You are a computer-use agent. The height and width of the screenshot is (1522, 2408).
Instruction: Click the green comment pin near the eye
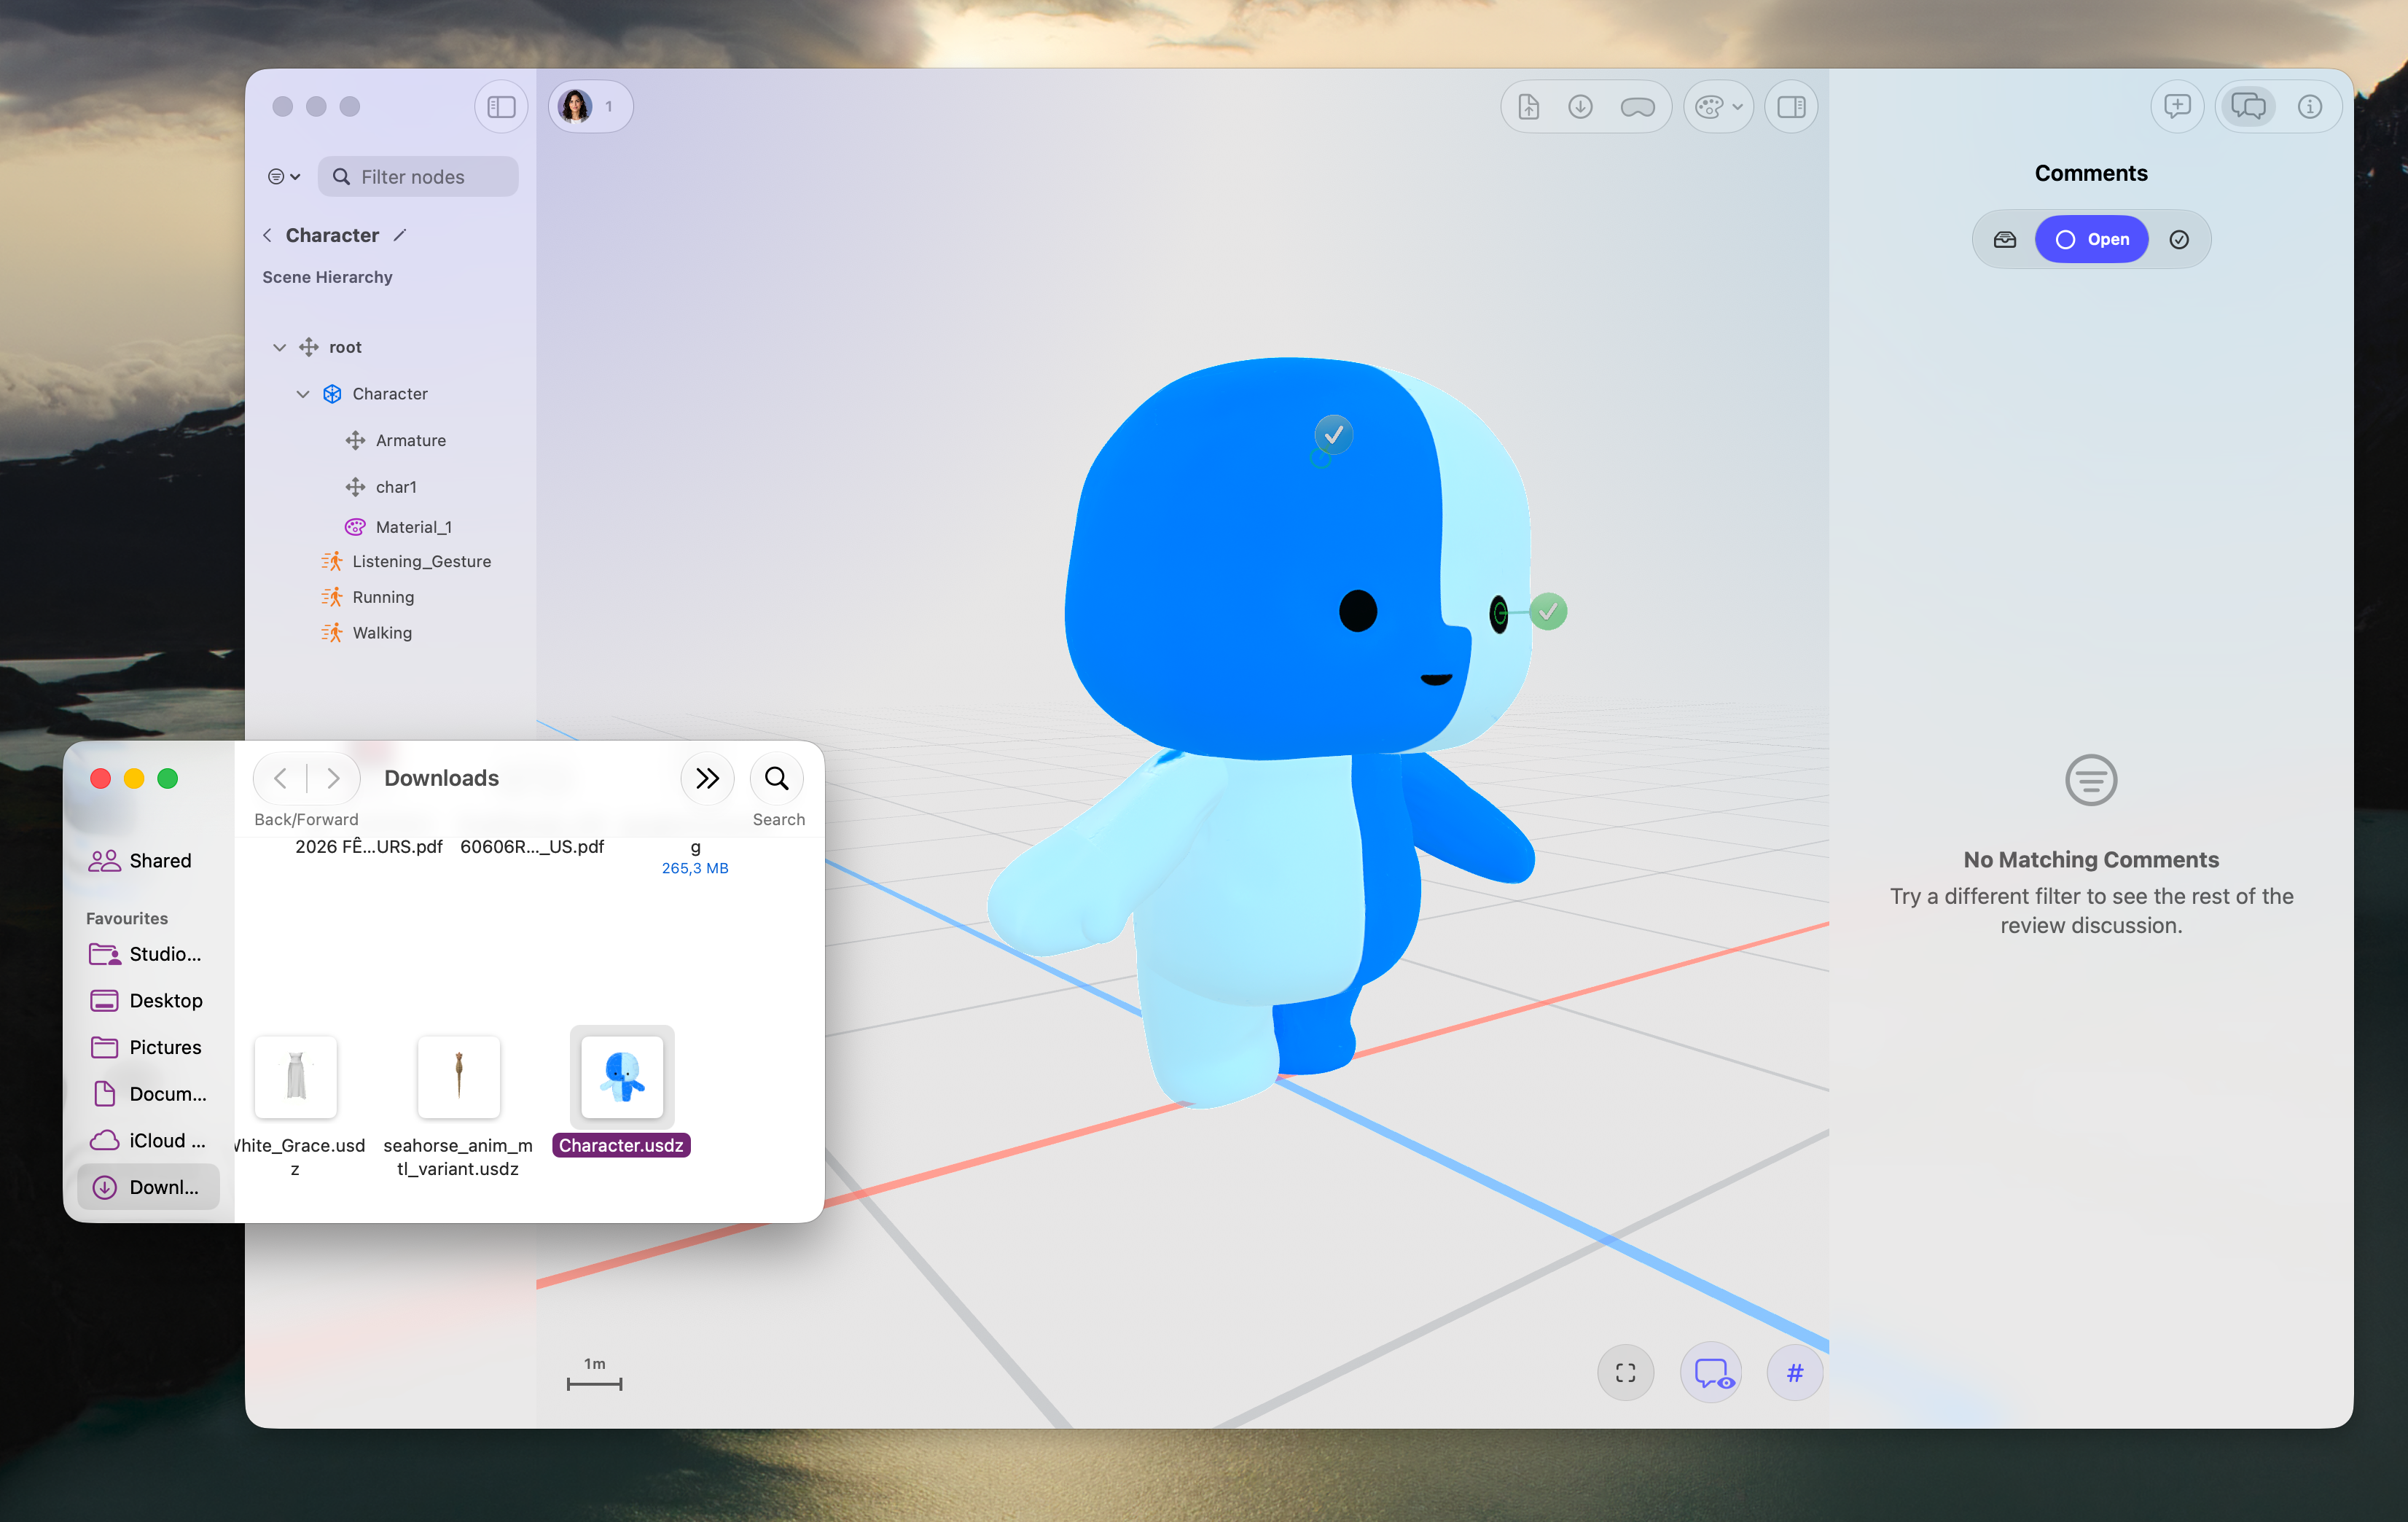1548,611
